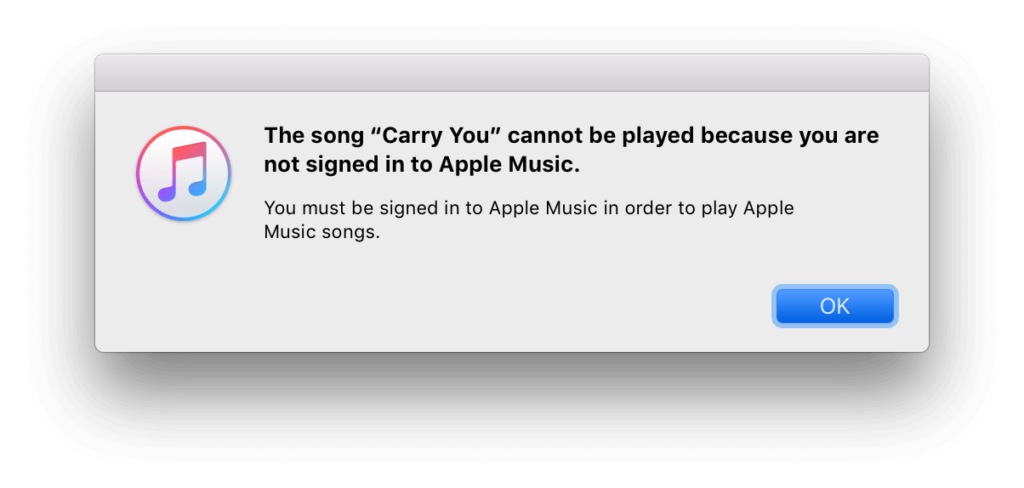Click the word "because" in the heading
Screen dimensions: 1024x488
(x=745, y=136)
